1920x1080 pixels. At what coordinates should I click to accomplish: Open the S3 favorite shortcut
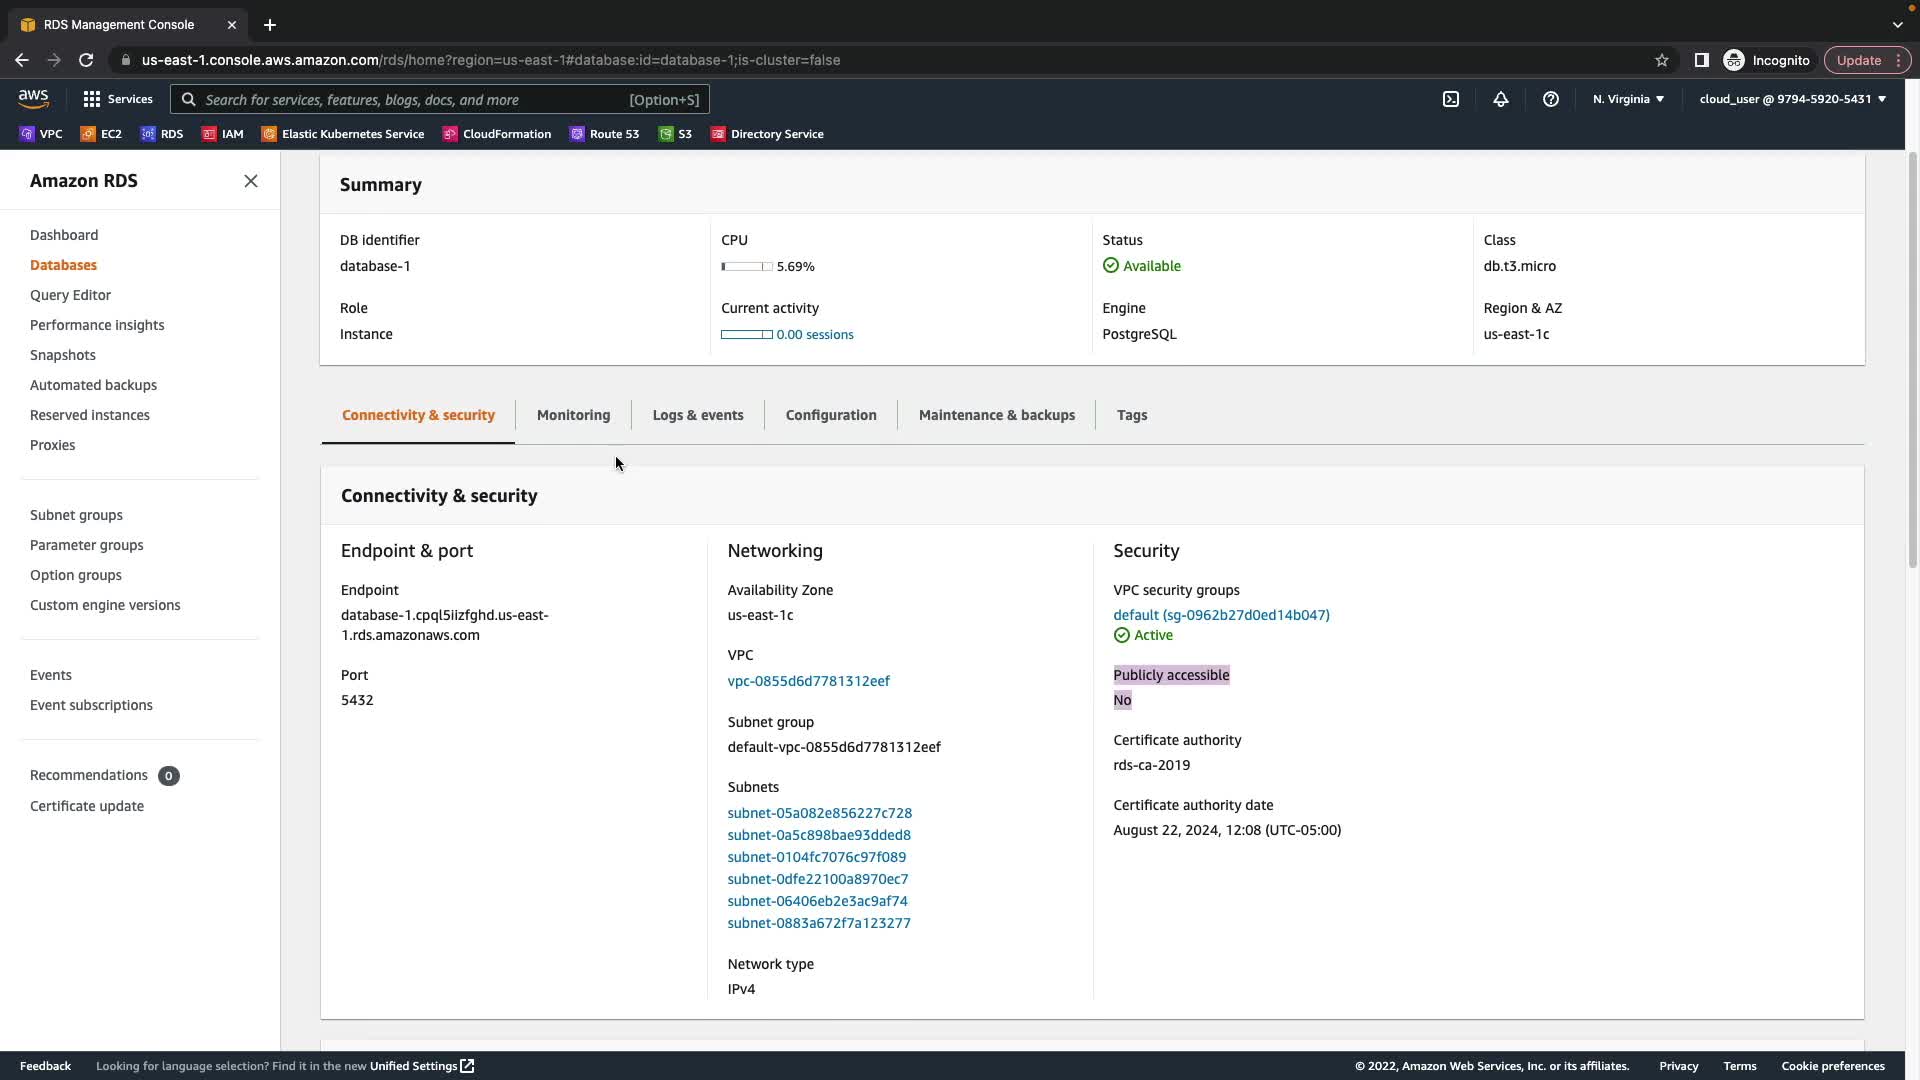pos(675,134)
